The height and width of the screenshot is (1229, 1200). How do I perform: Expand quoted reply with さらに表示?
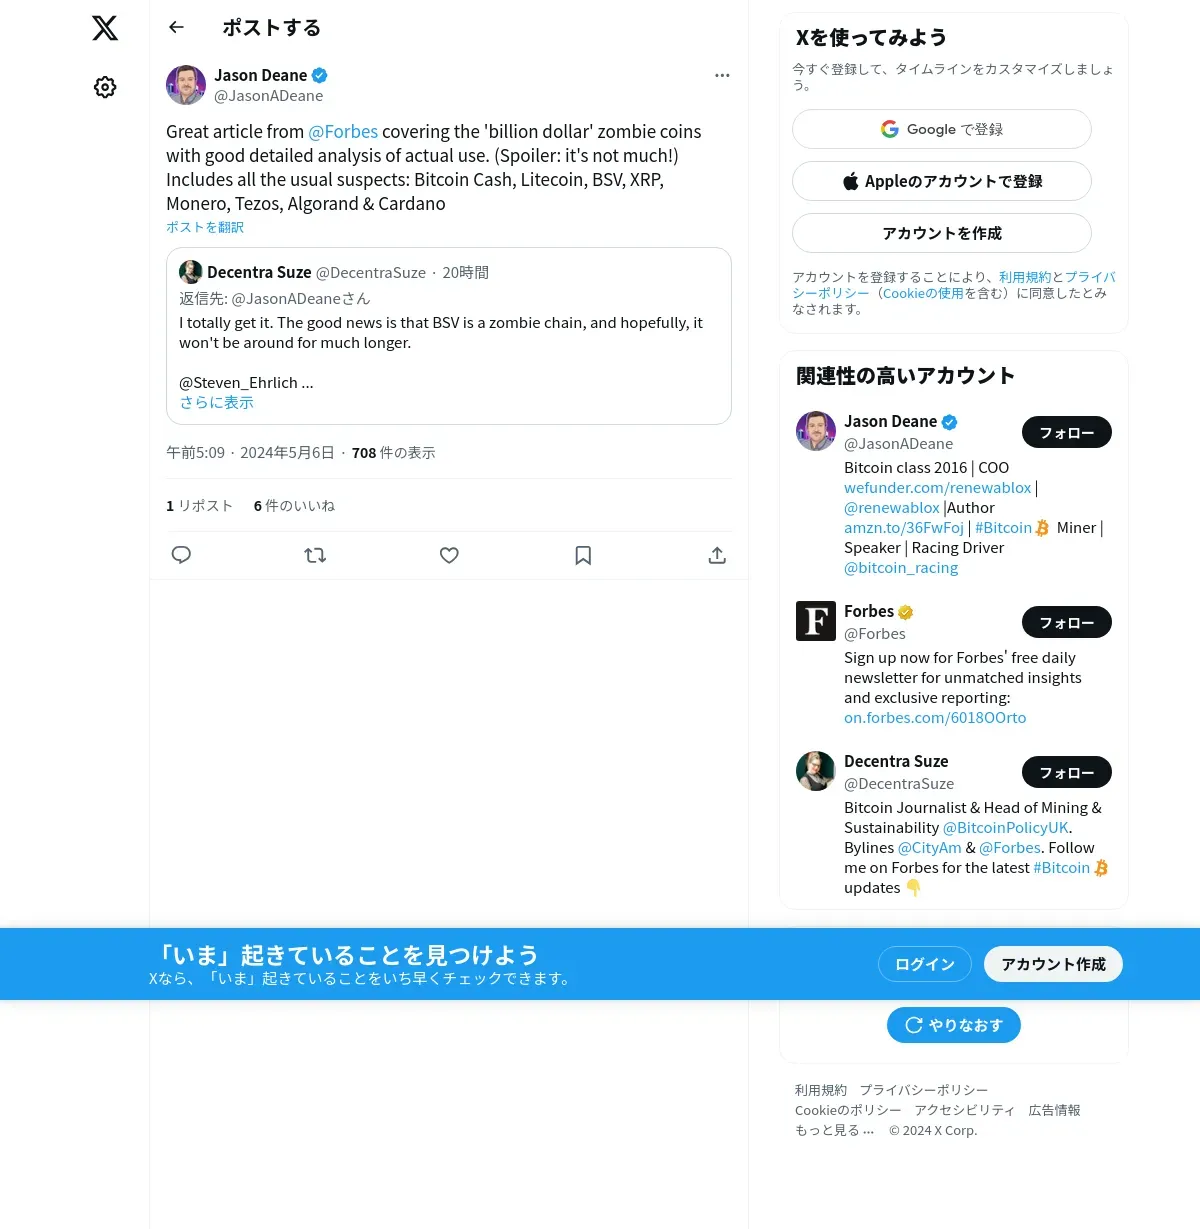pos(216,403)
